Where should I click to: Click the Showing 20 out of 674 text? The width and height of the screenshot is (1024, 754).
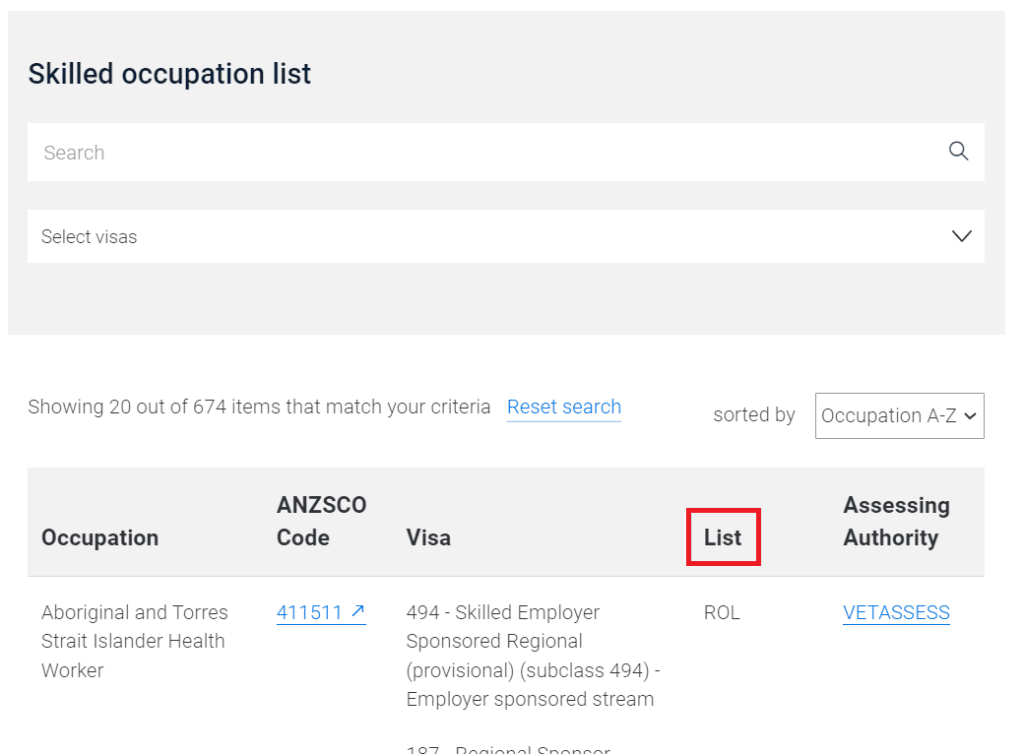(259, 407)
